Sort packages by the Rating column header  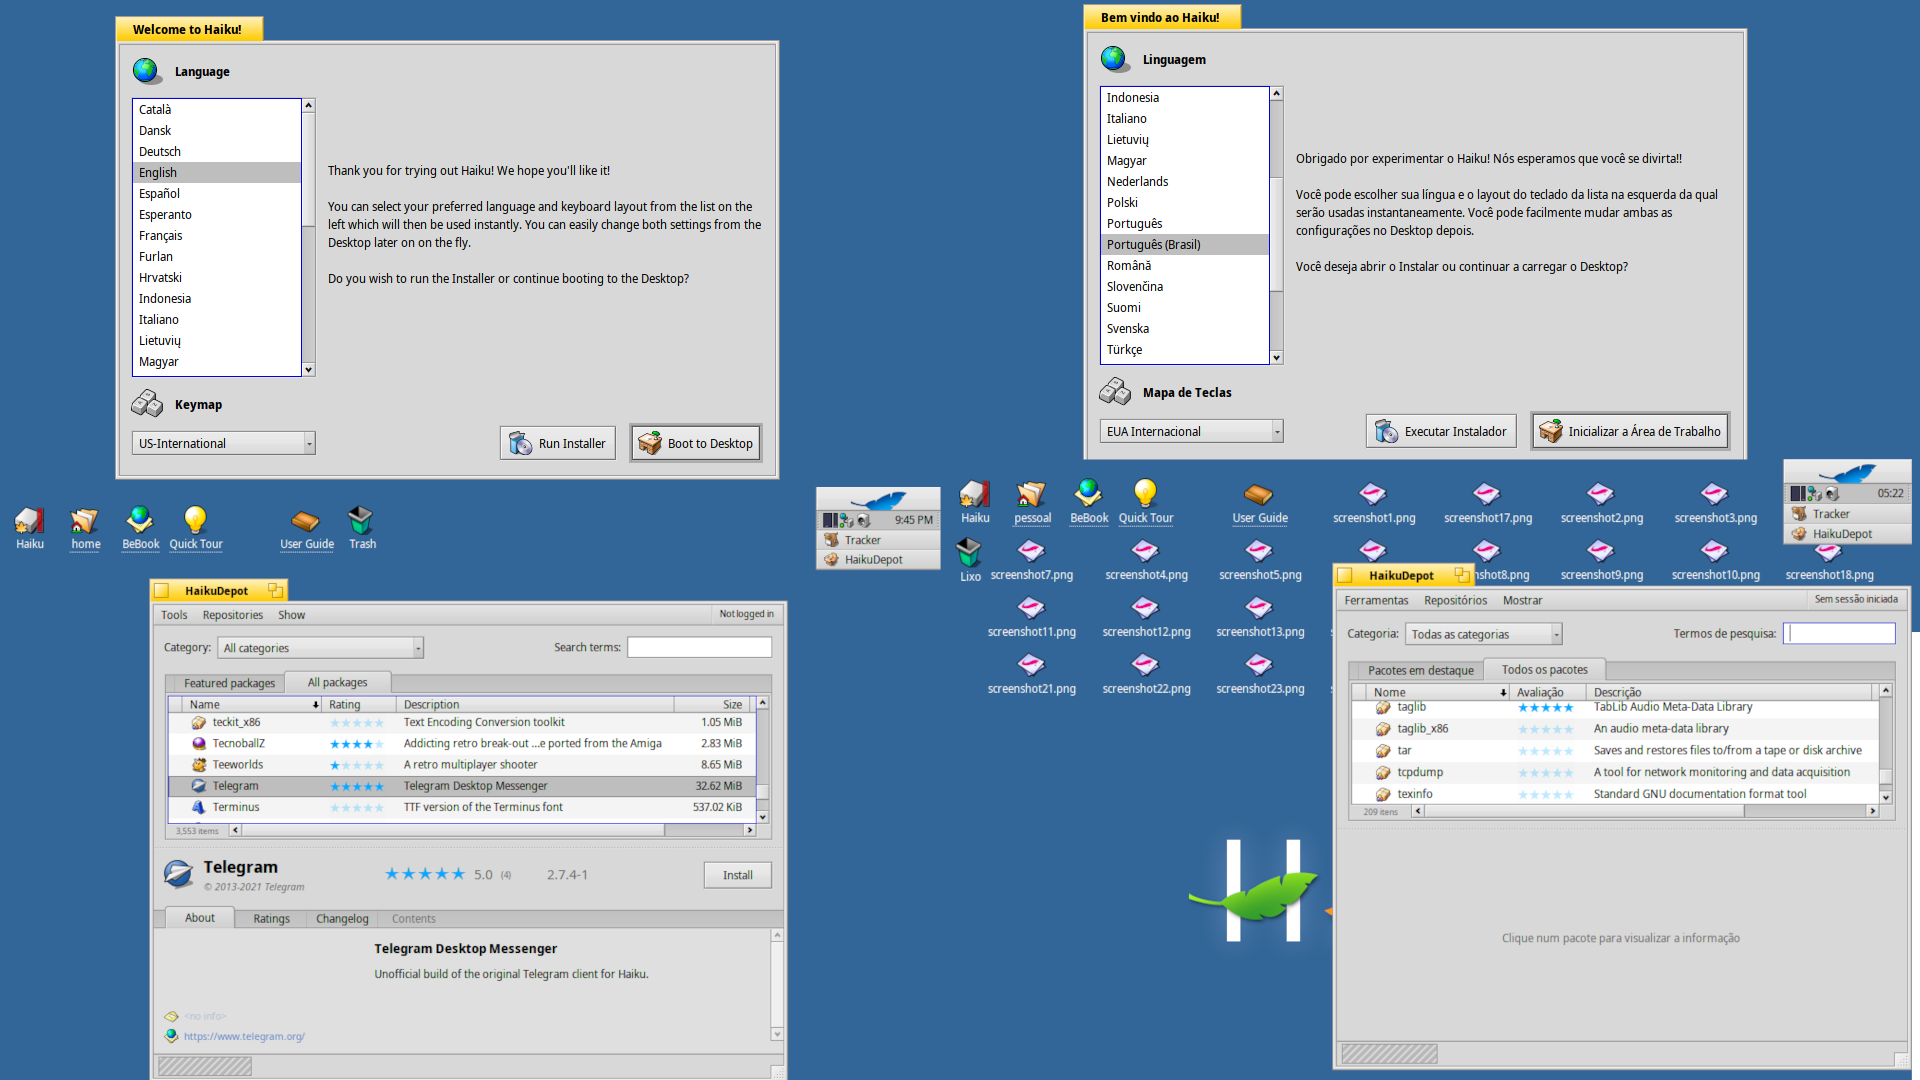pyautogui.click(x=345, y=704)
